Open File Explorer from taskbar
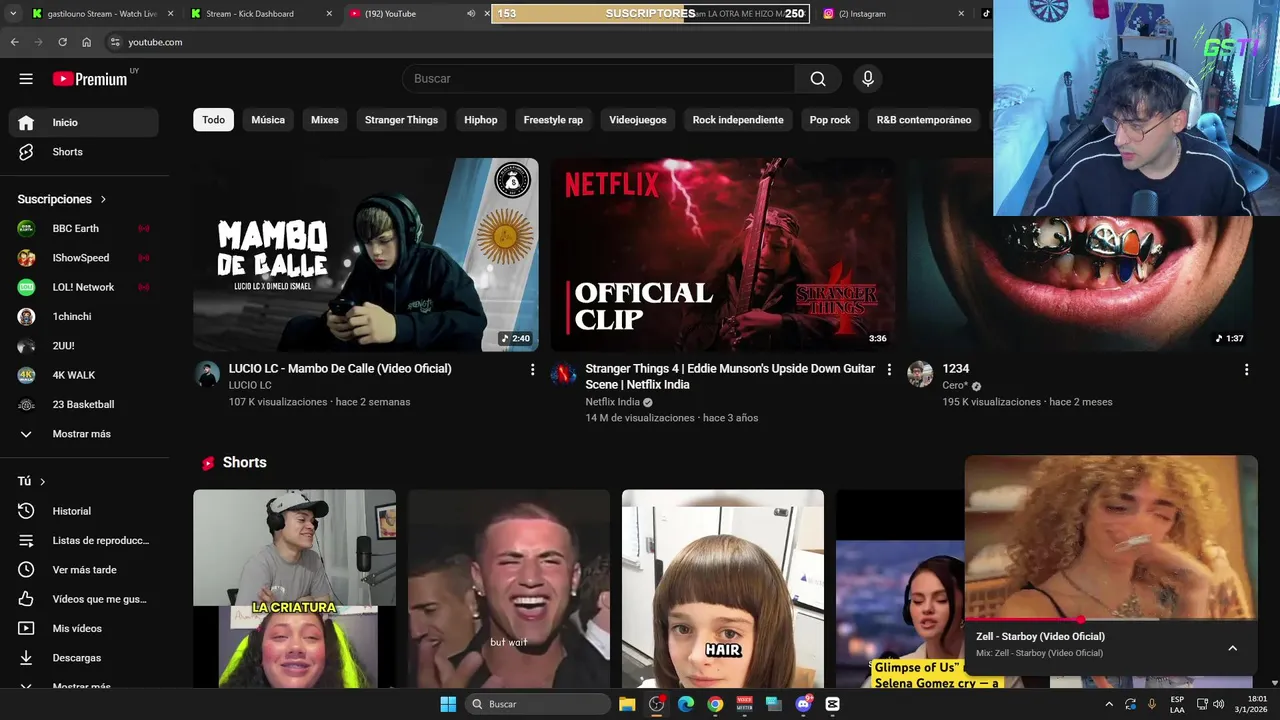Image resolution: width=1280 pixels, height=720 pixels. click(x=627, y=704)
